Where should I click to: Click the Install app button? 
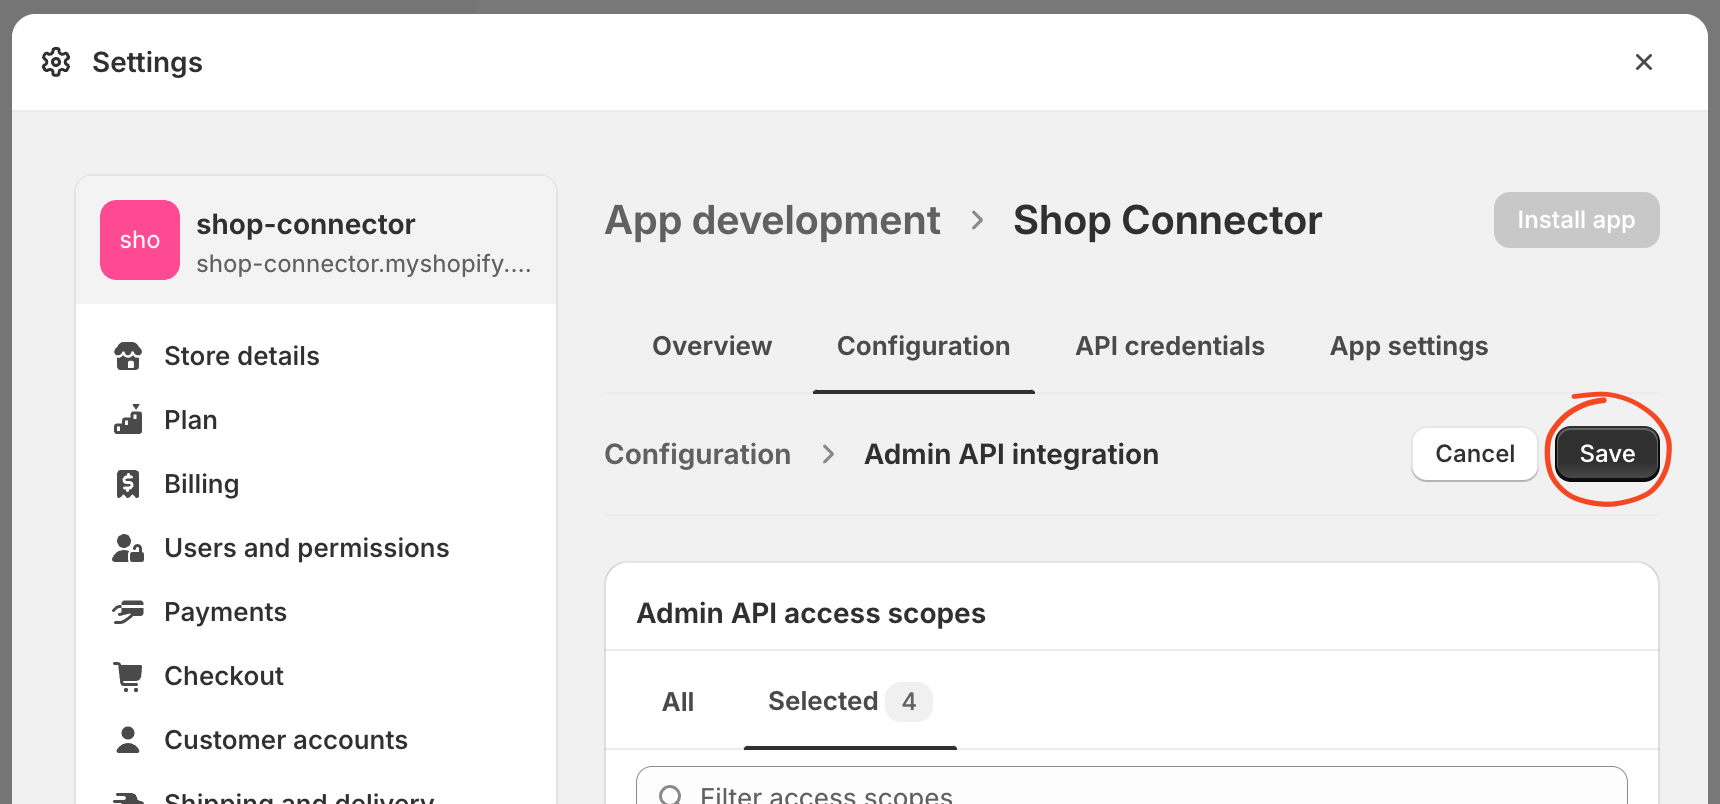(1576, 220)
